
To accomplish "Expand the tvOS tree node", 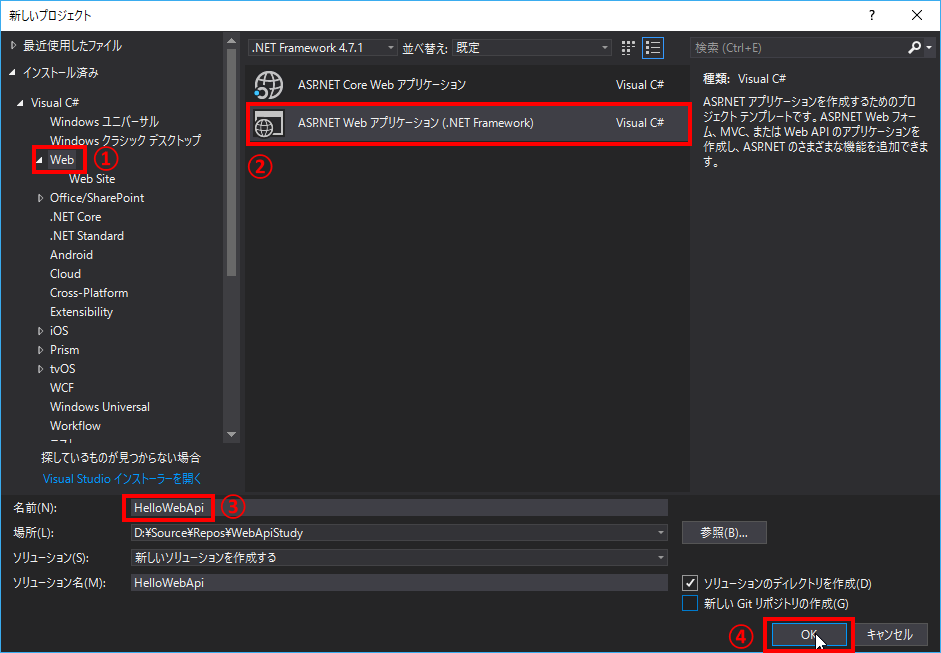I will (x=40, y=369).
